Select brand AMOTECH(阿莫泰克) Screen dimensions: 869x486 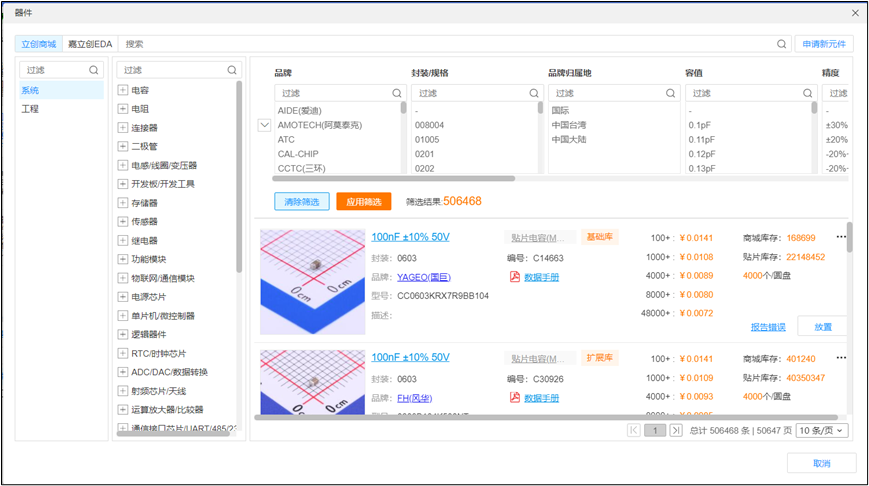[x=320, y=125]
